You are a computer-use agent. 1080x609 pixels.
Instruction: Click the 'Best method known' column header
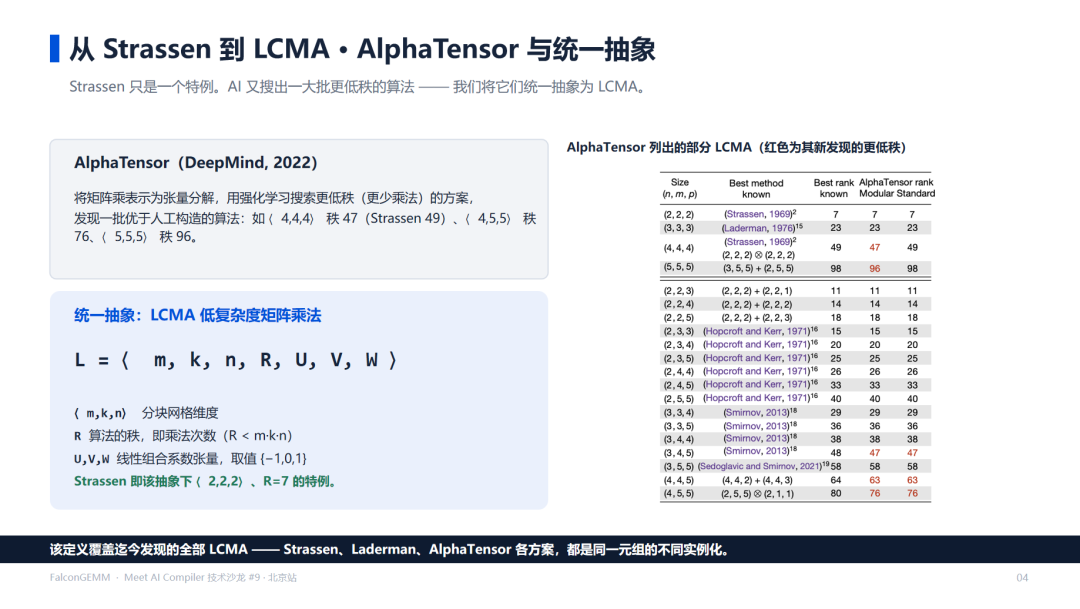(x=756, y=188)
